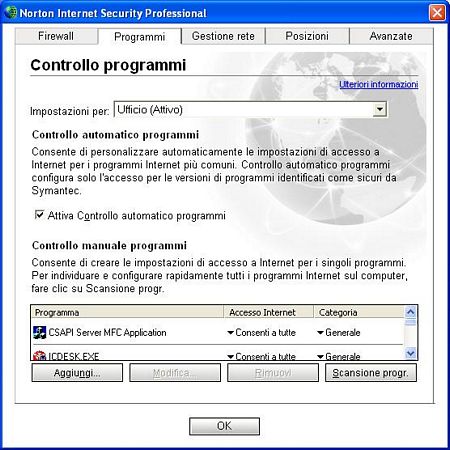Sort list by Programma column header

pos(127,312)
